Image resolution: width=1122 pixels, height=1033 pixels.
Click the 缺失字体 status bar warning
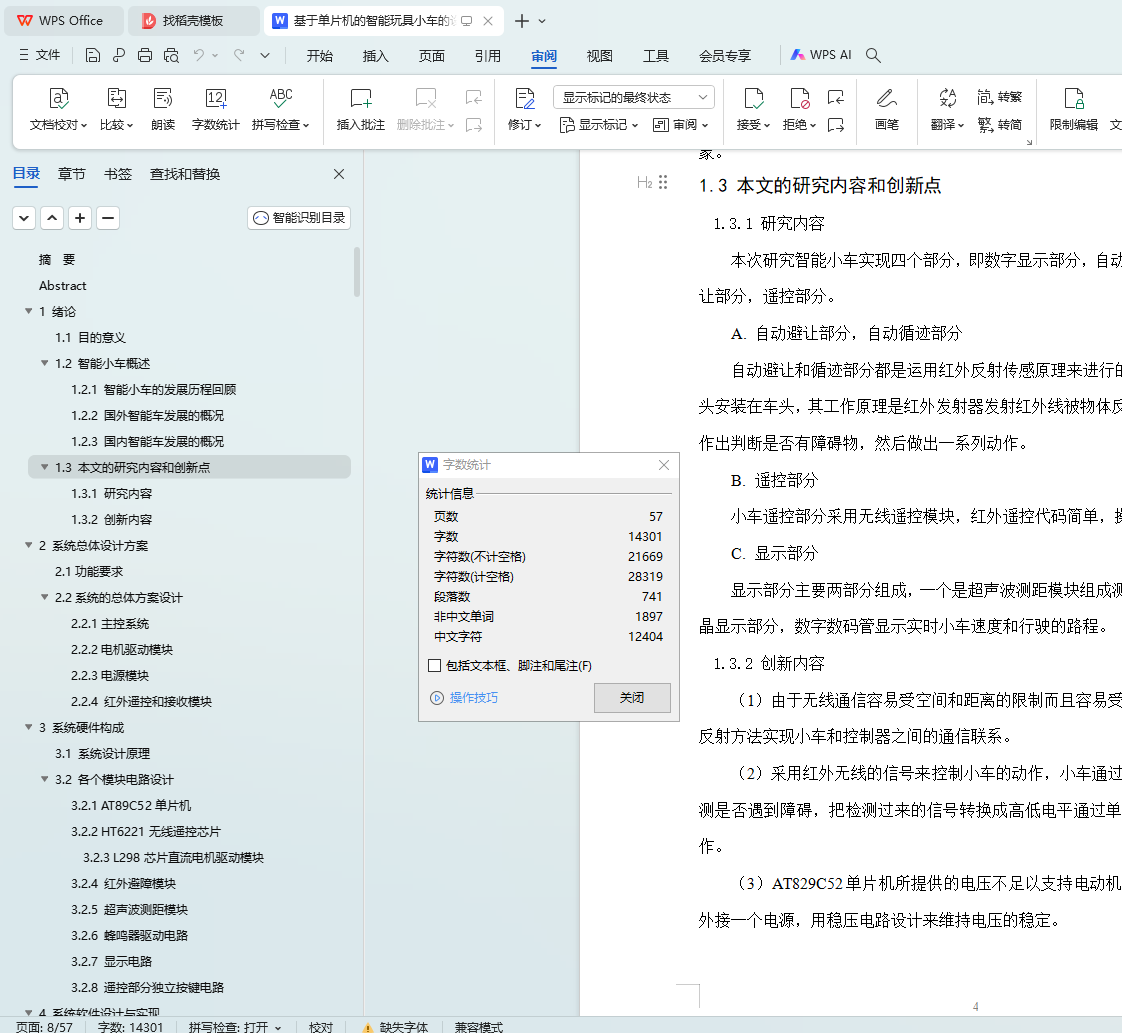(395, 1027)
